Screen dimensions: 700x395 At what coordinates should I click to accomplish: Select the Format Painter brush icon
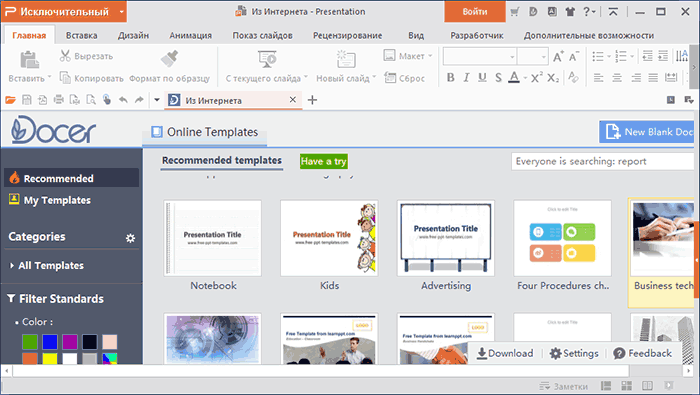169,58
